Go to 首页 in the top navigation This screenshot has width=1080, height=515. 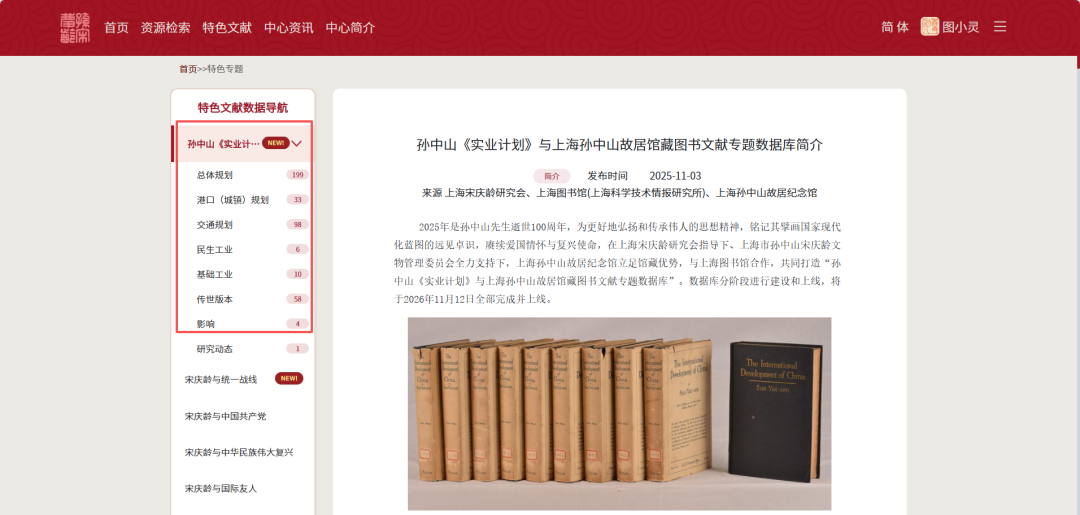tap(116, 28)
